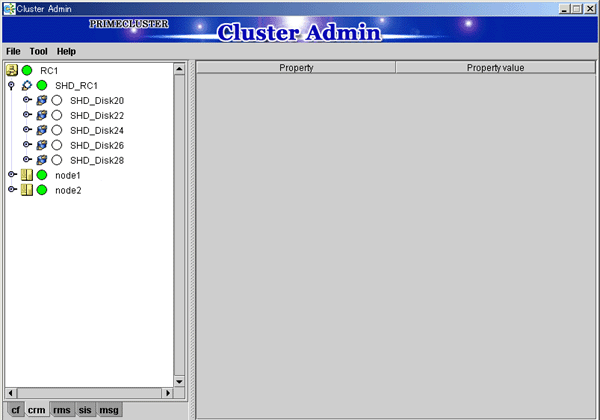The image size is (600, 420).
Task: Select the SHD_RC1 tree label
Action: pos(77,86)
